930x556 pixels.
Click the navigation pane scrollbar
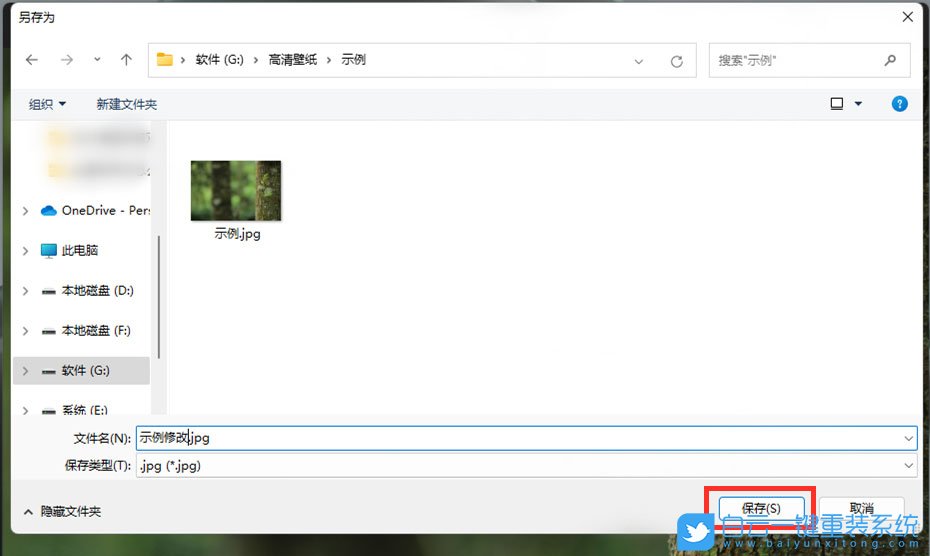(x=159, y=297)
